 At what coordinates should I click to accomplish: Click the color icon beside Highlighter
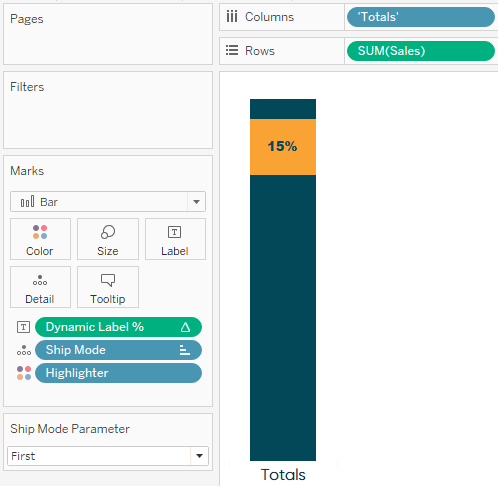[x=24, y=373]
